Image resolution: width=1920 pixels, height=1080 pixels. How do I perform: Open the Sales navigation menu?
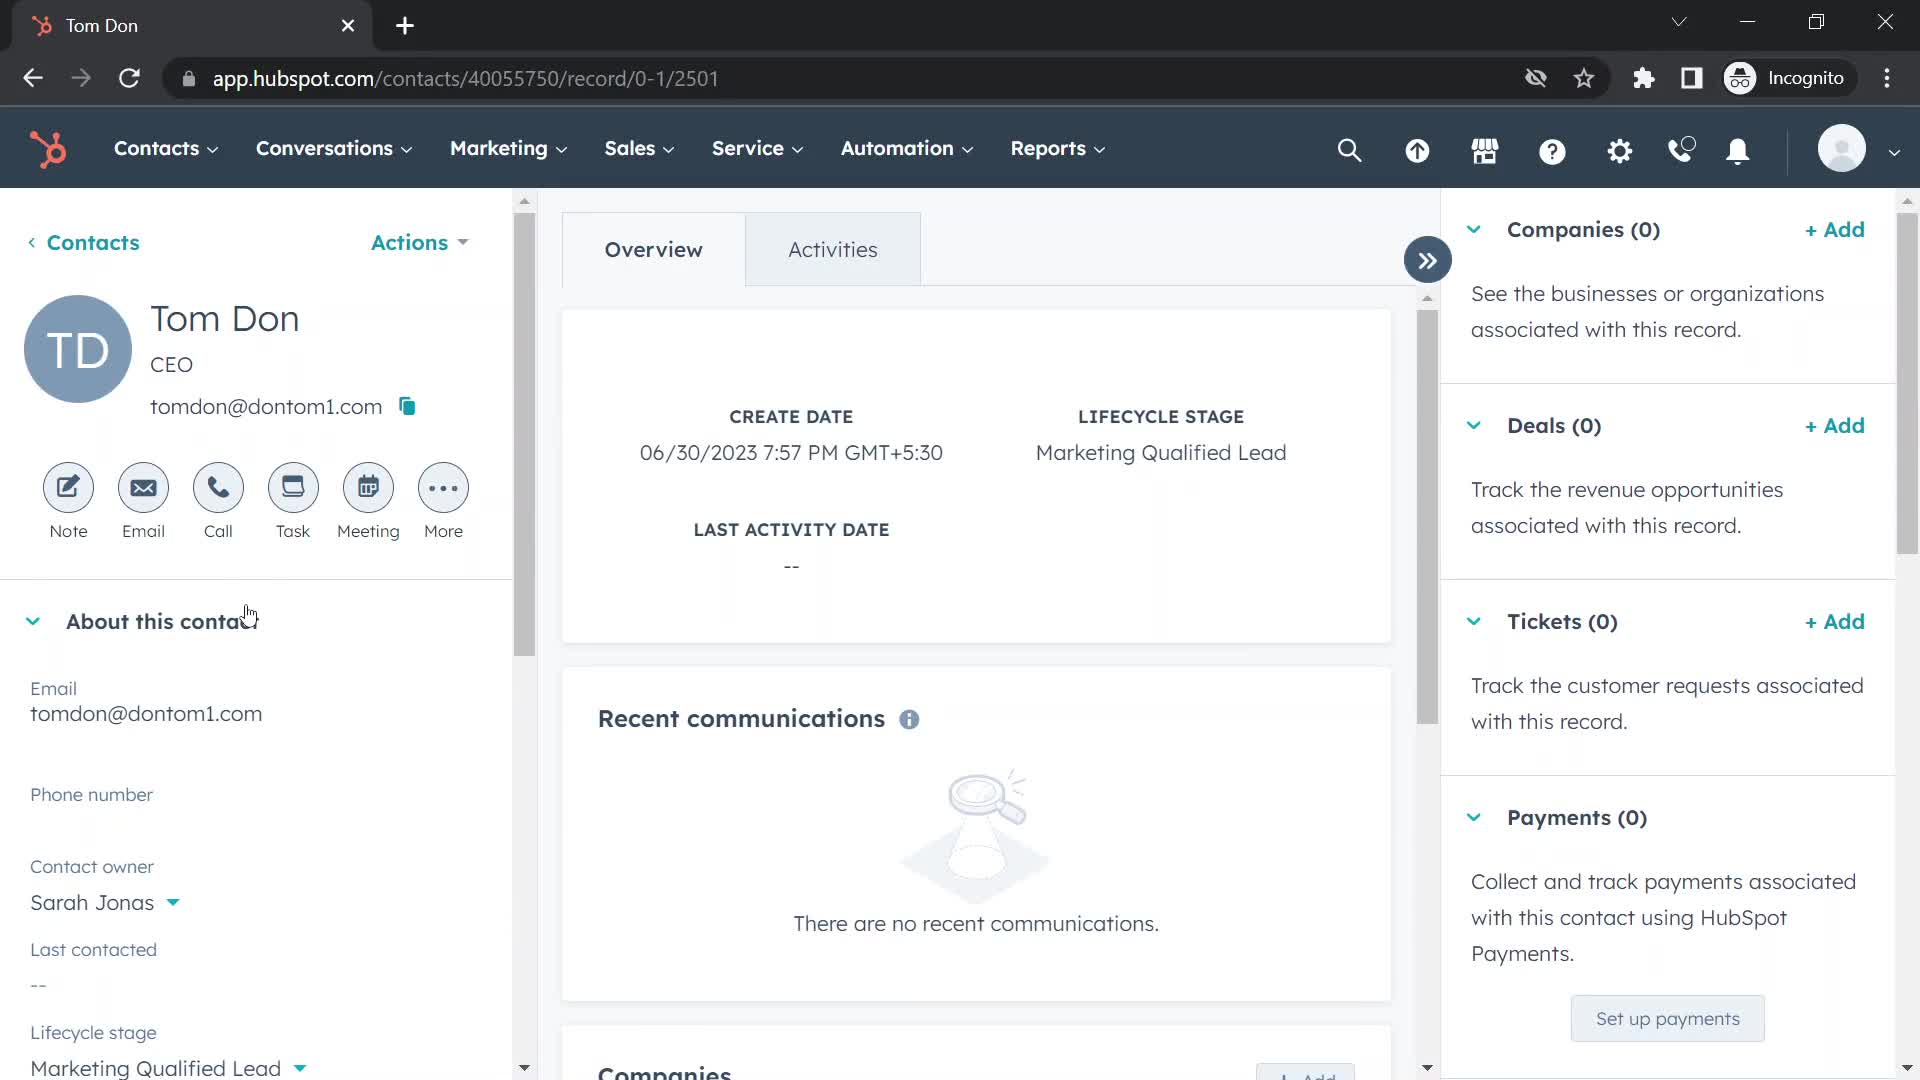[x=639, y=149]
